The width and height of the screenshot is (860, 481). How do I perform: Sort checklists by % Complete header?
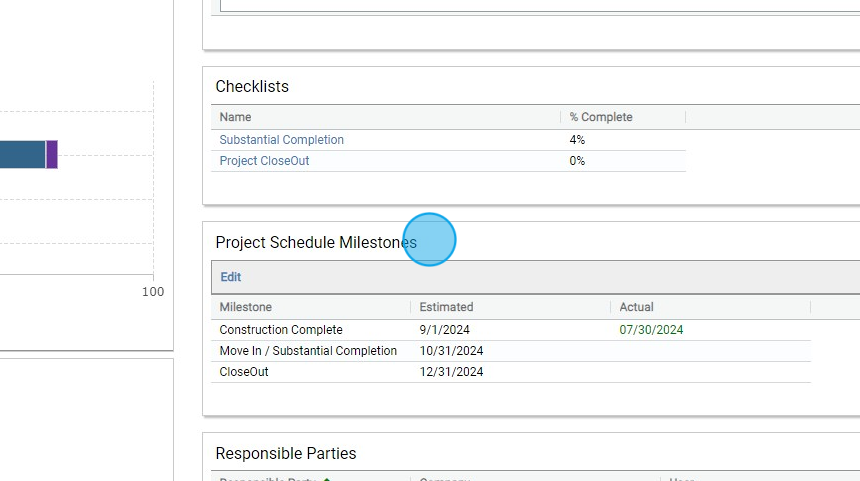click(601, 117)
